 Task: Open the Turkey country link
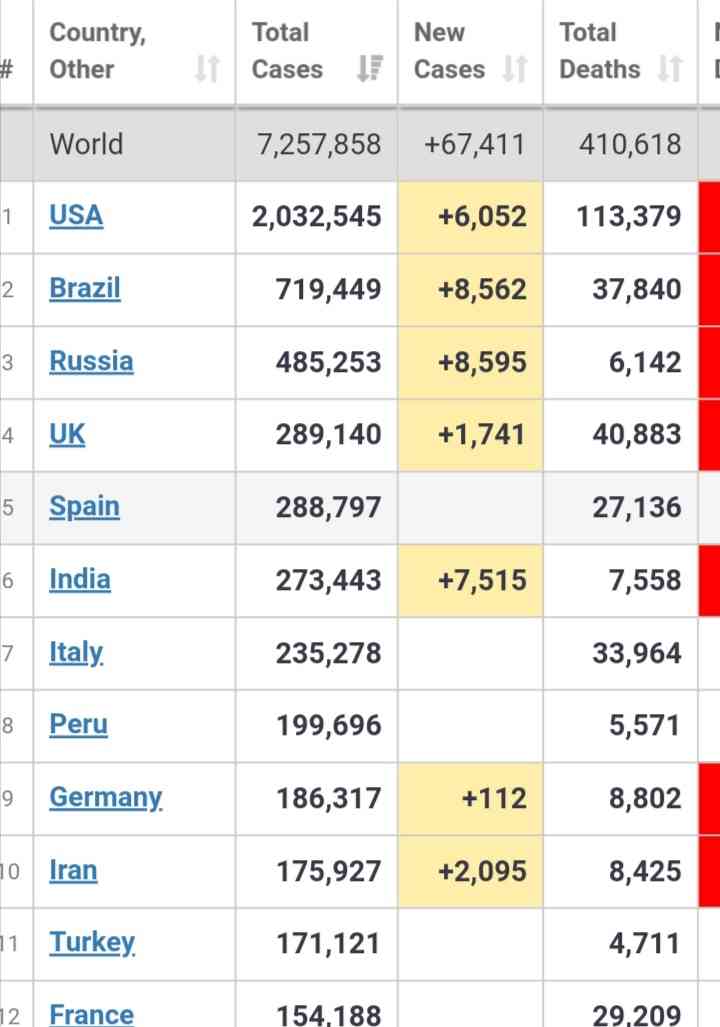click(92, 943)
